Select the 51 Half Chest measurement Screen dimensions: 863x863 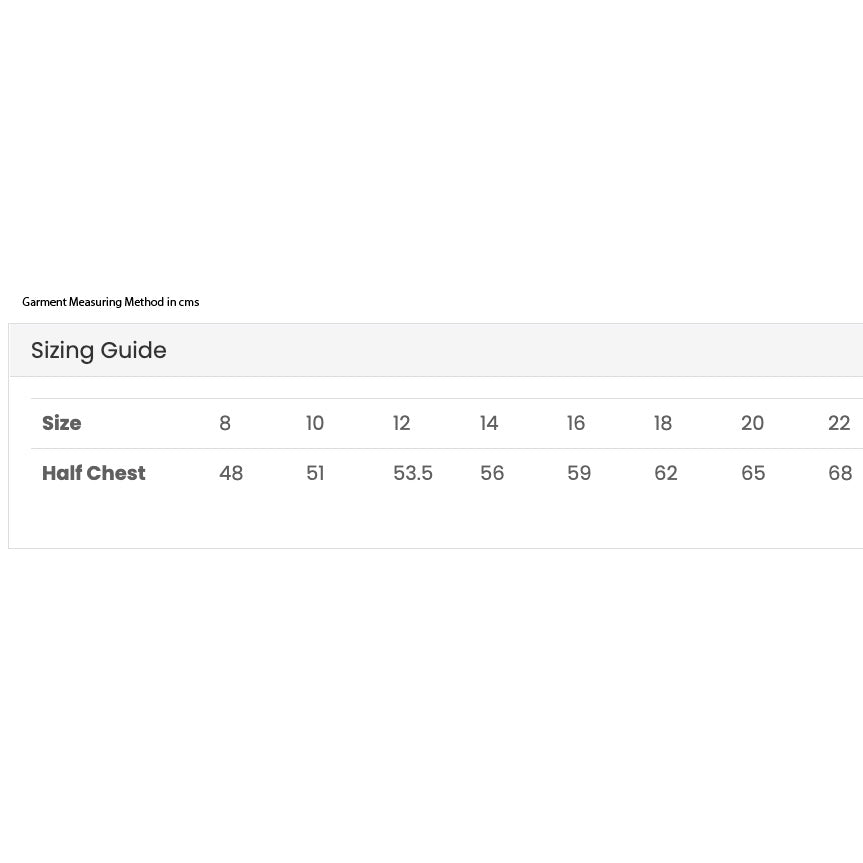tap(315, 473)
